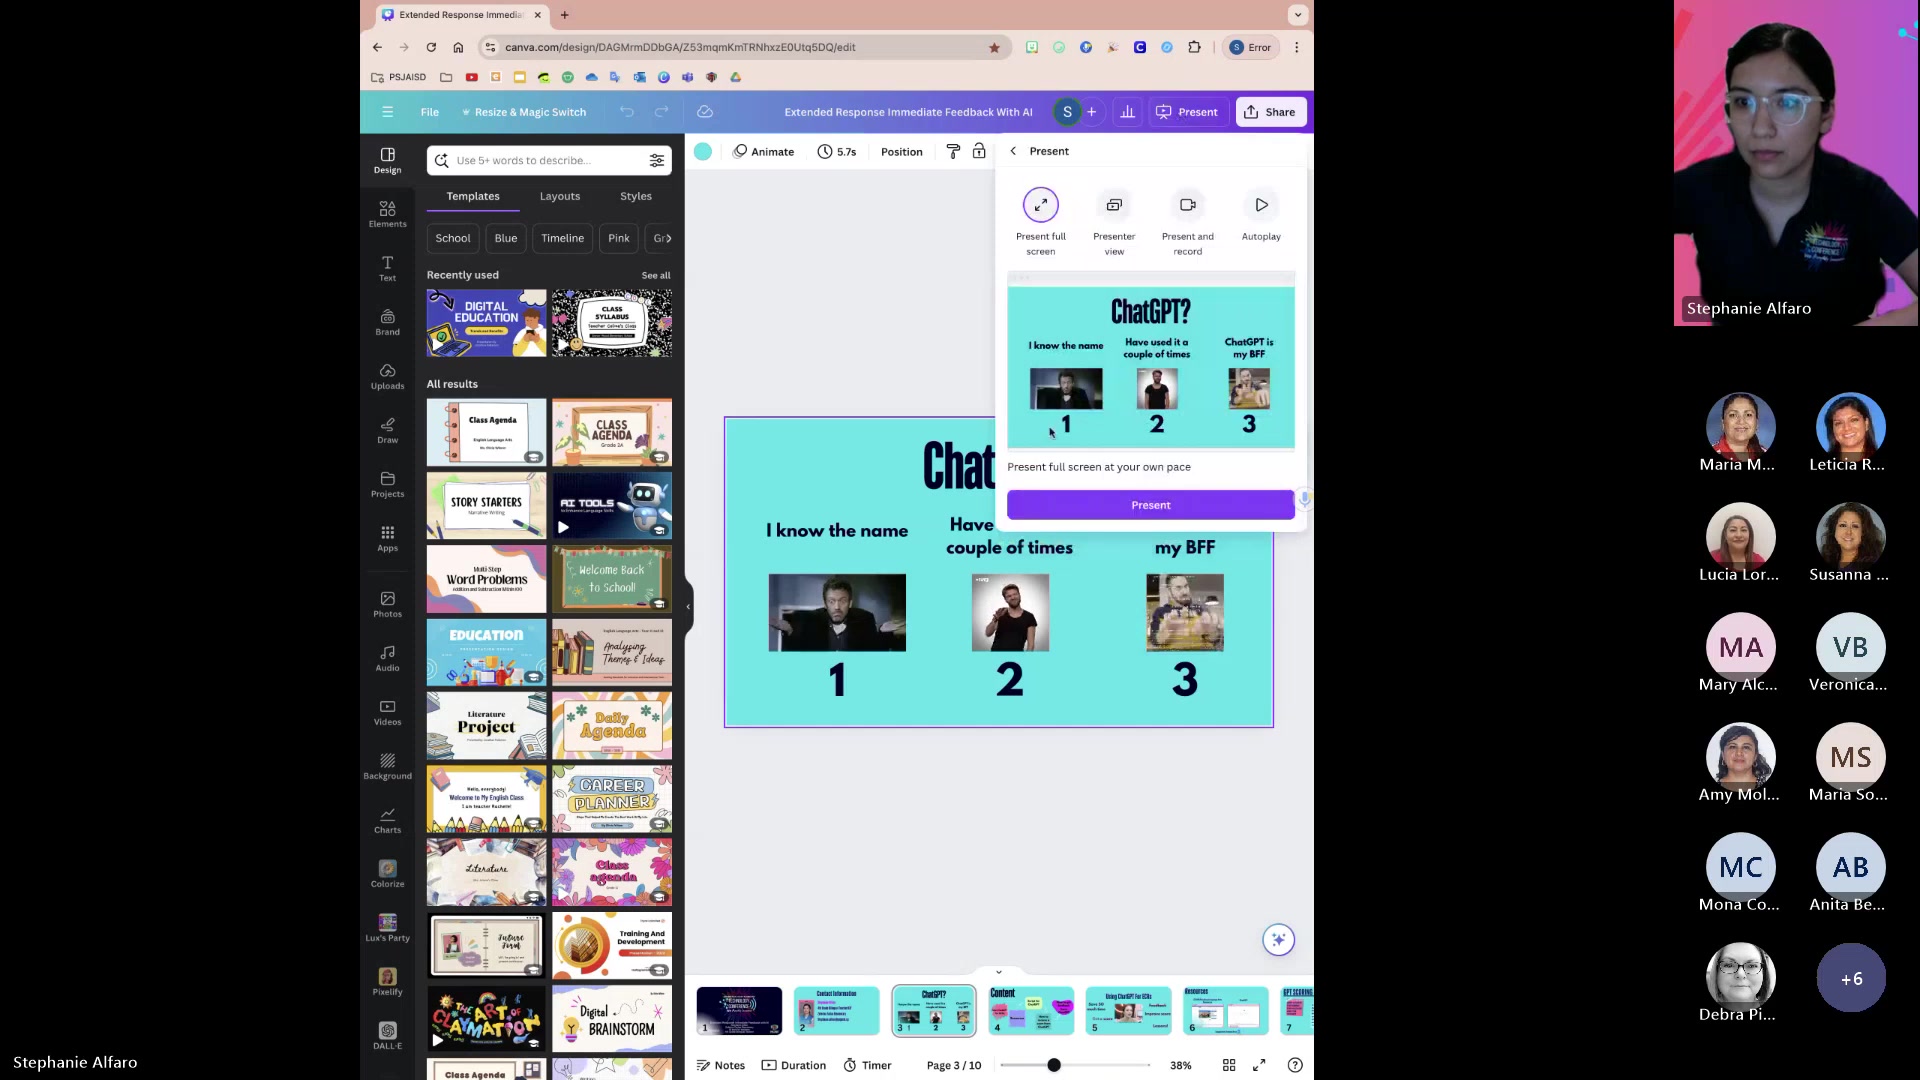Image resolution: width=1920 pixels, height=1080 pixels.
Task: Switch to the Styles tab
Action: (636, 196)
